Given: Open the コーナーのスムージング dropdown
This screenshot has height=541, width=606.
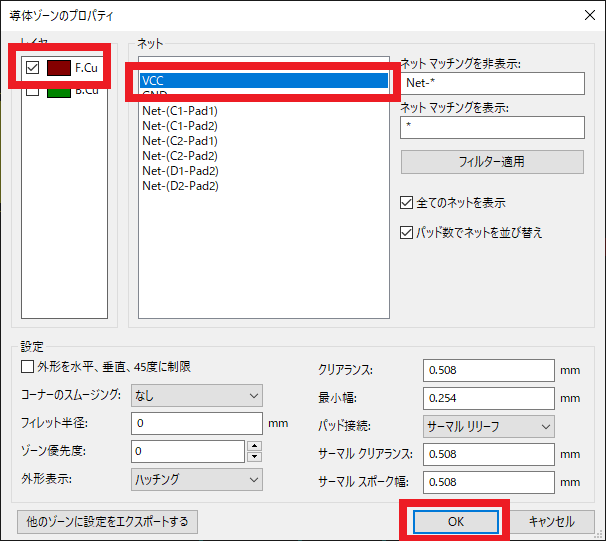Looking at the screenshot, I should click(196, 395).
